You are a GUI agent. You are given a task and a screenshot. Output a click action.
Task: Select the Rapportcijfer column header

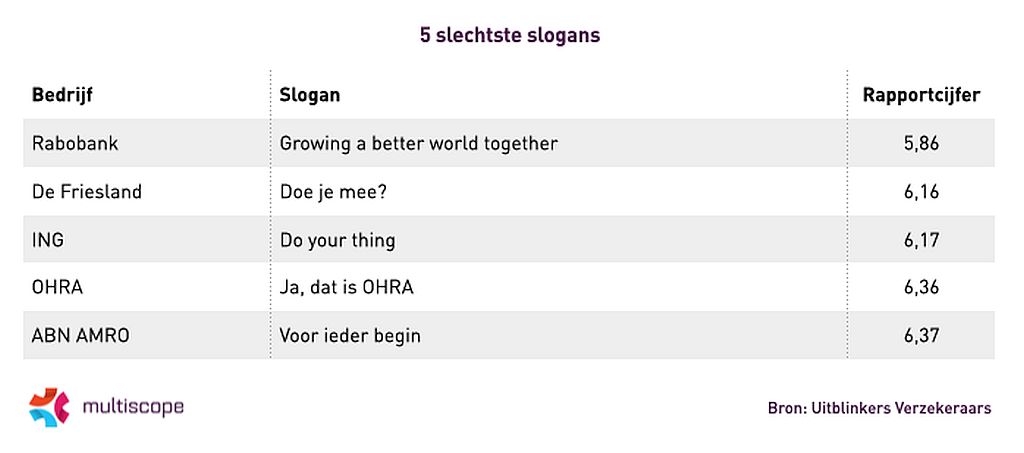[921, 95]
